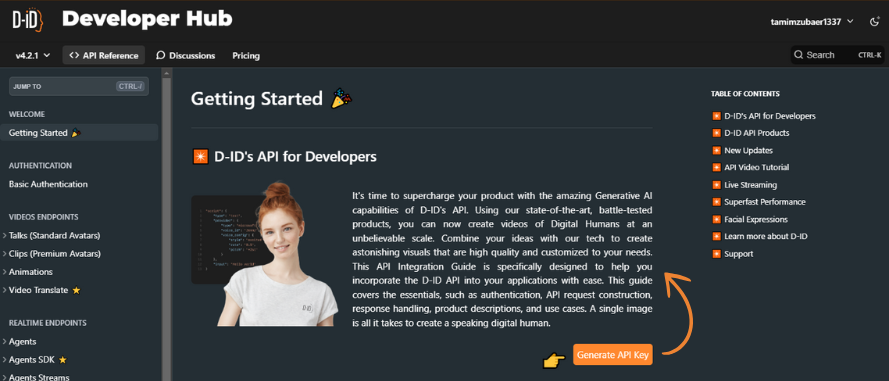Screen dimensions: 889x381
Task: Switch to the API Reference tab
Action: click(x=103, y=56)
